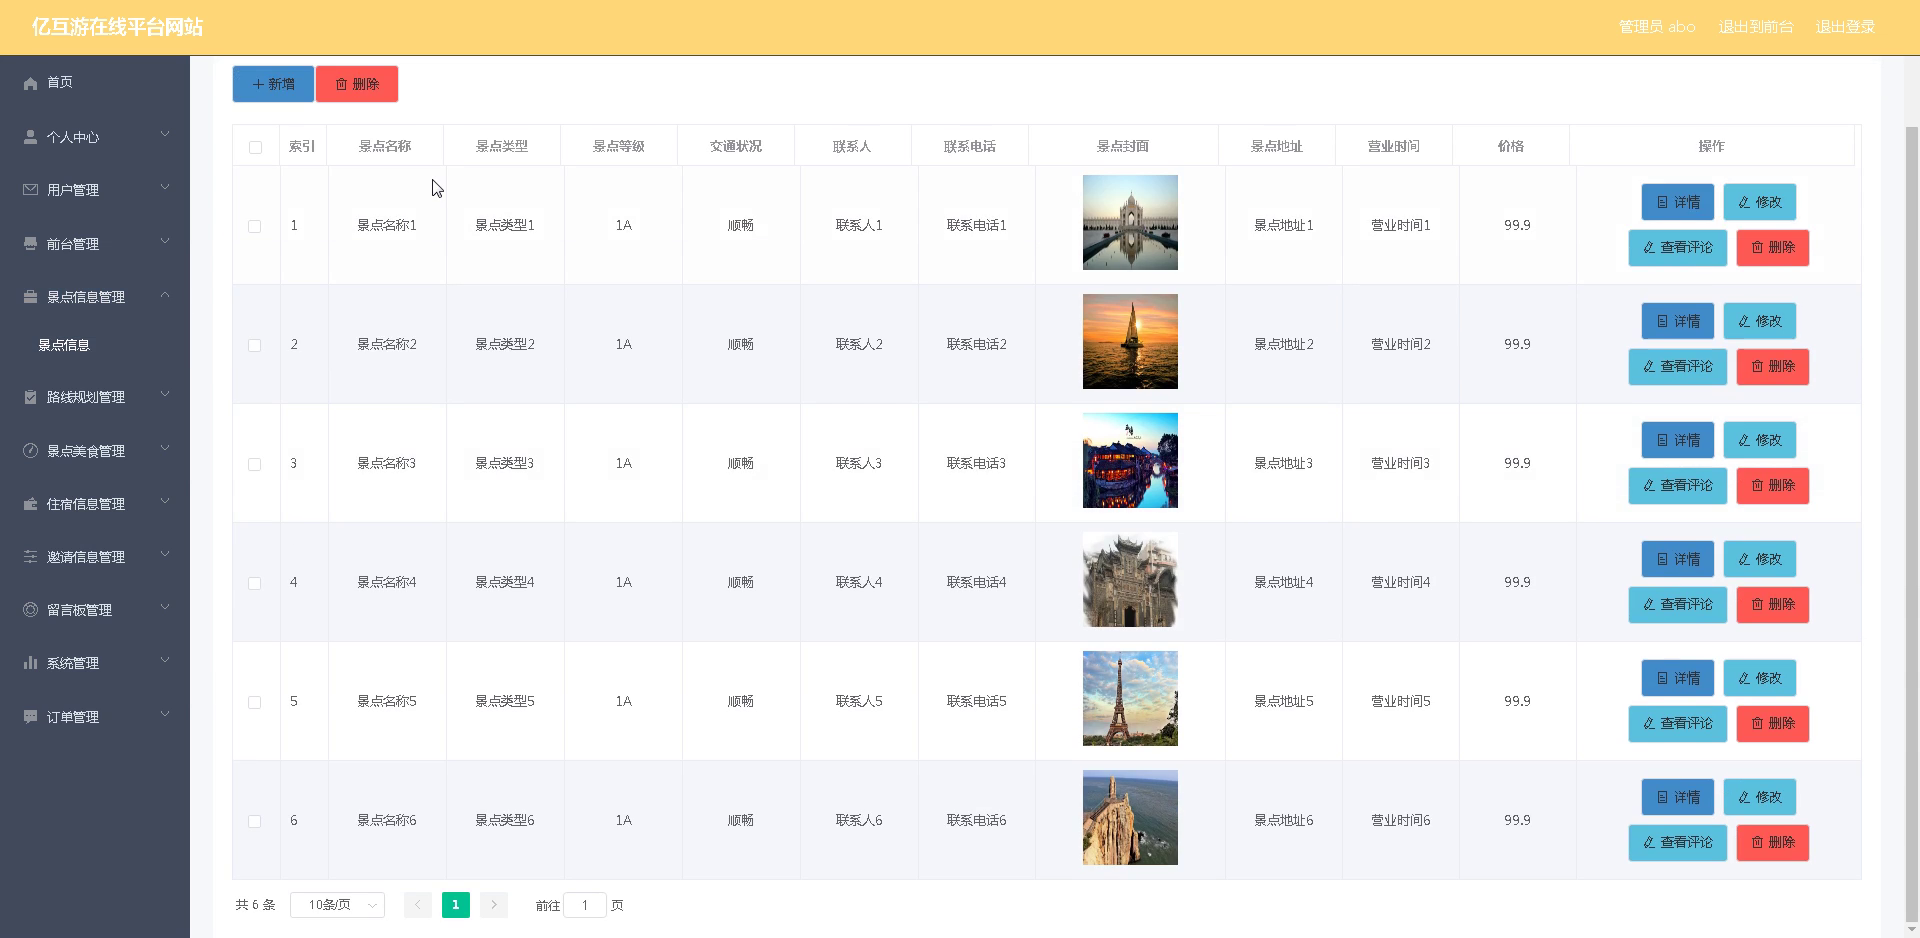Image resolution: width=1920 pixels, height=938 pixels.
Task: Click the chat icon for 订单管理
Action: (x=30, y=717)
